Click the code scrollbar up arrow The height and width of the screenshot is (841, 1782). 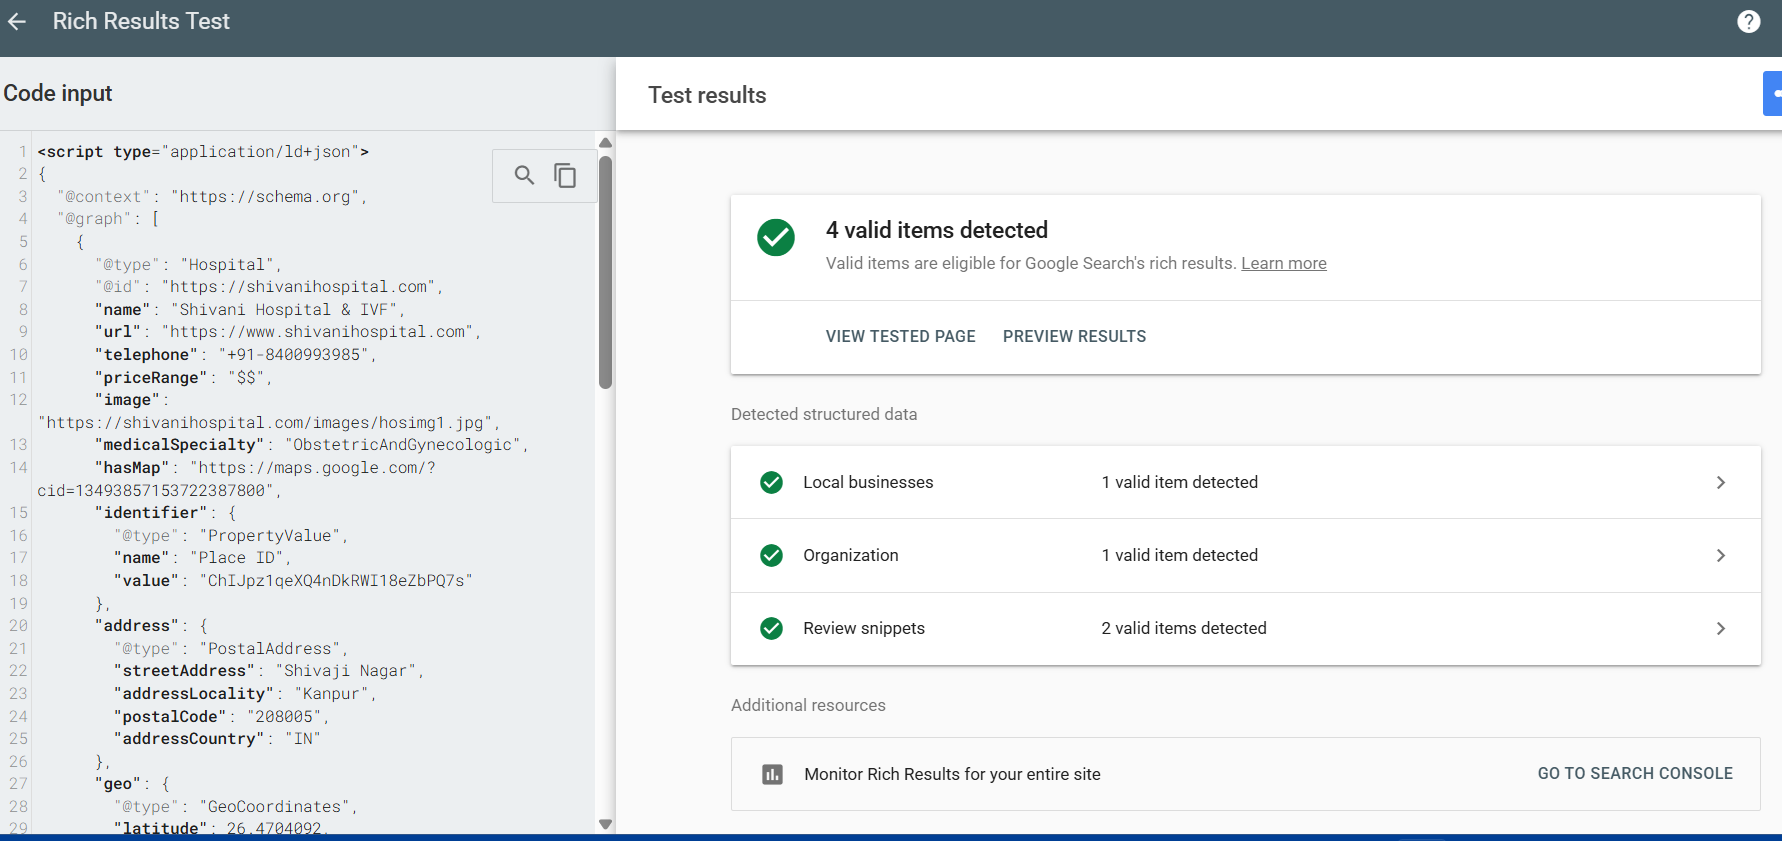605,143
